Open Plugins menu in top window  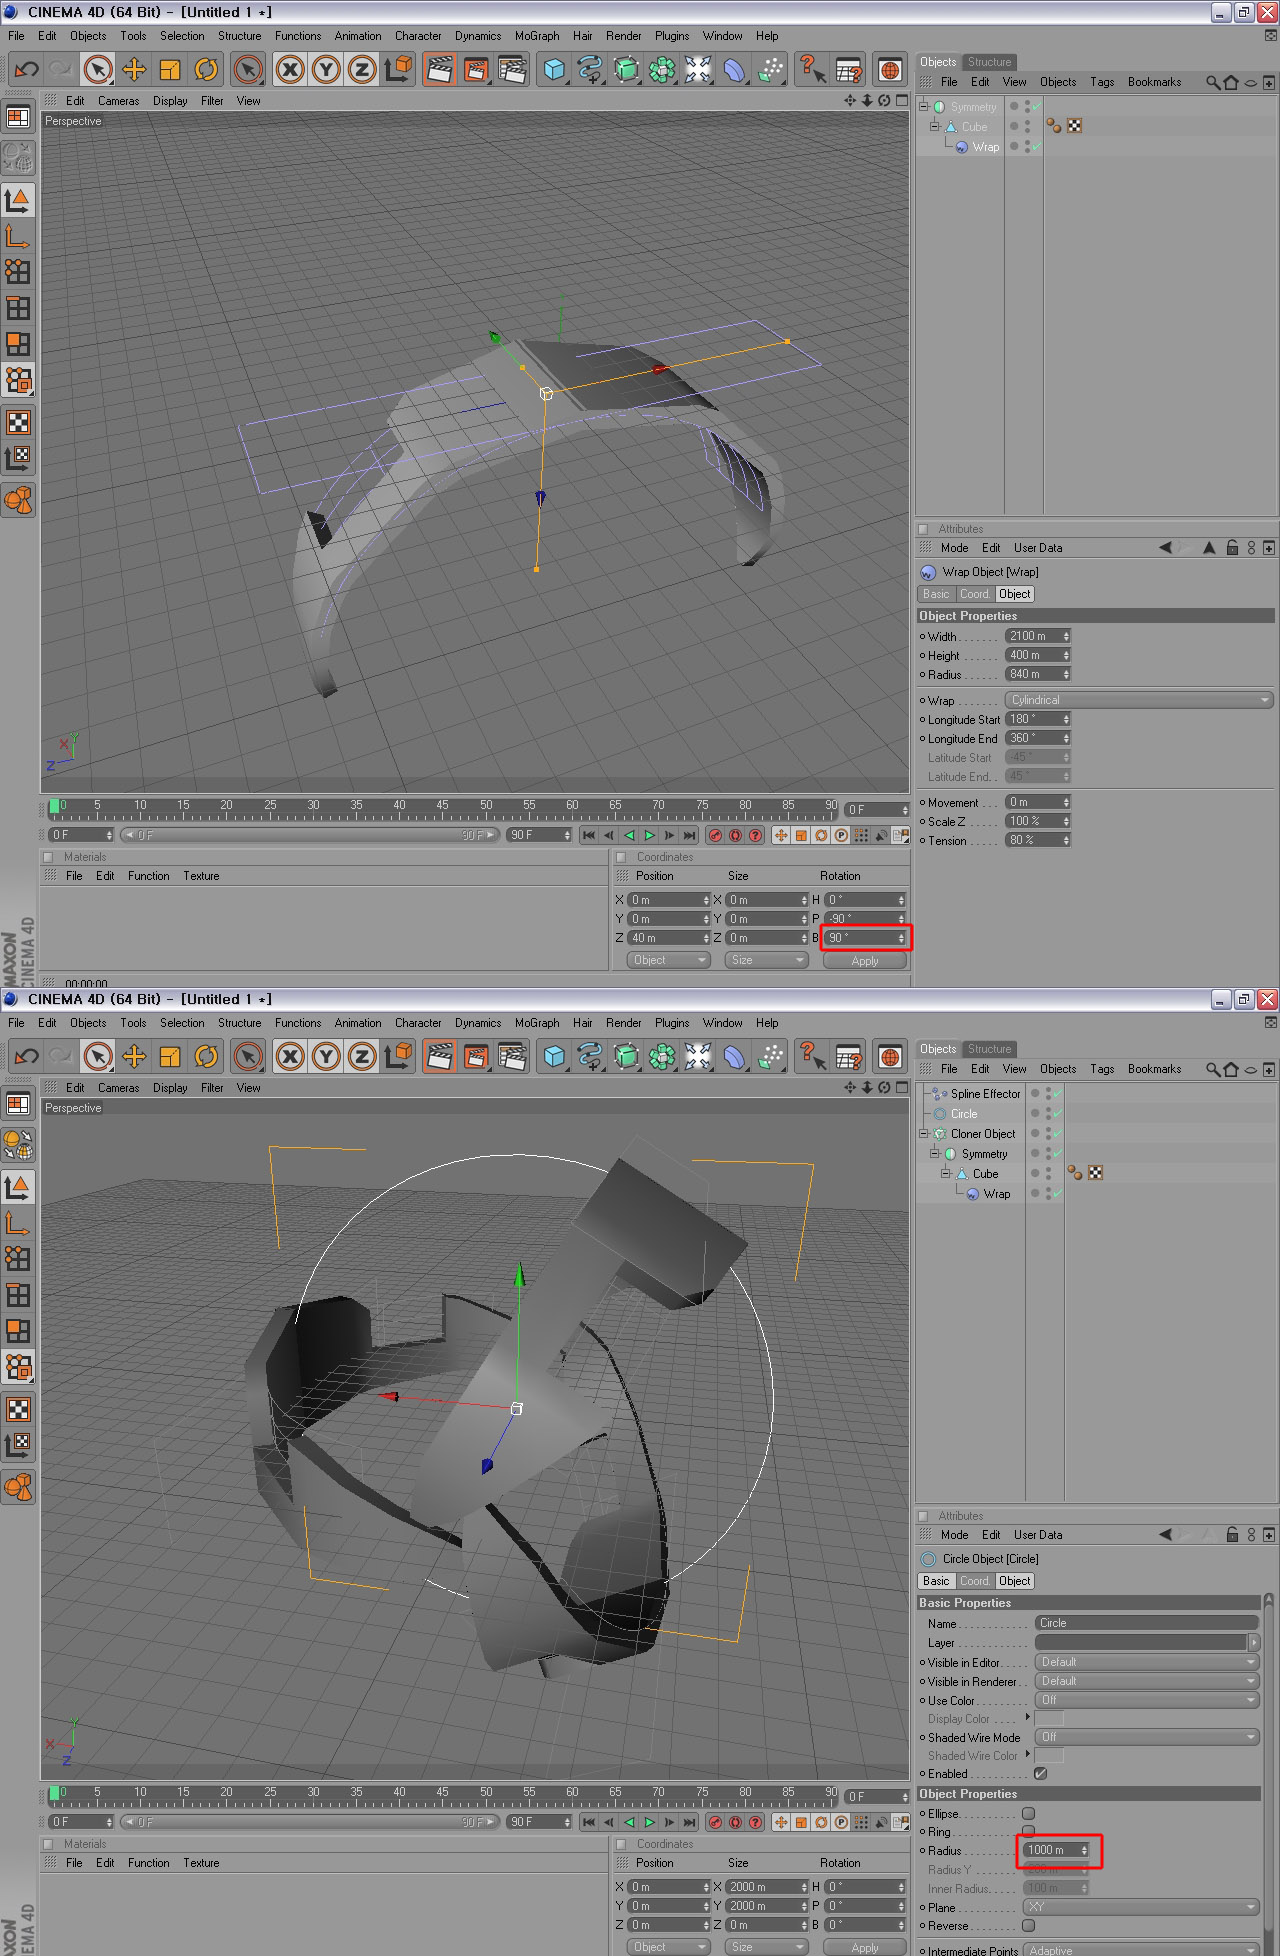(672, 36)
